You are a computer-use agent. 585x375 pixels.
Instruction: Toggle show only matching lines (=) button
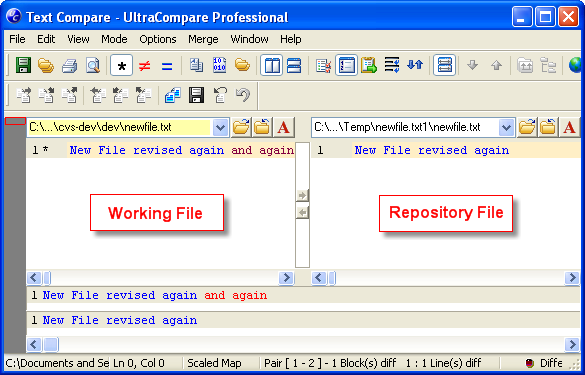coord(167,66)
